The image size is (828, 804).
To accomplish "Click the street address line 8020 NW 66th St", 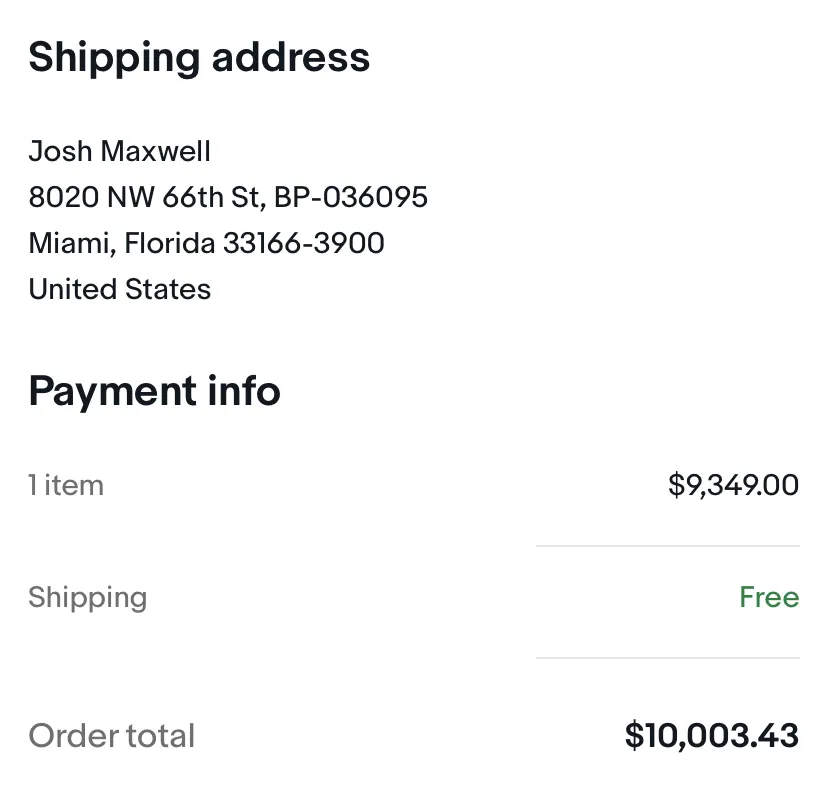I will pyautogui.click(x=145, y=197).
